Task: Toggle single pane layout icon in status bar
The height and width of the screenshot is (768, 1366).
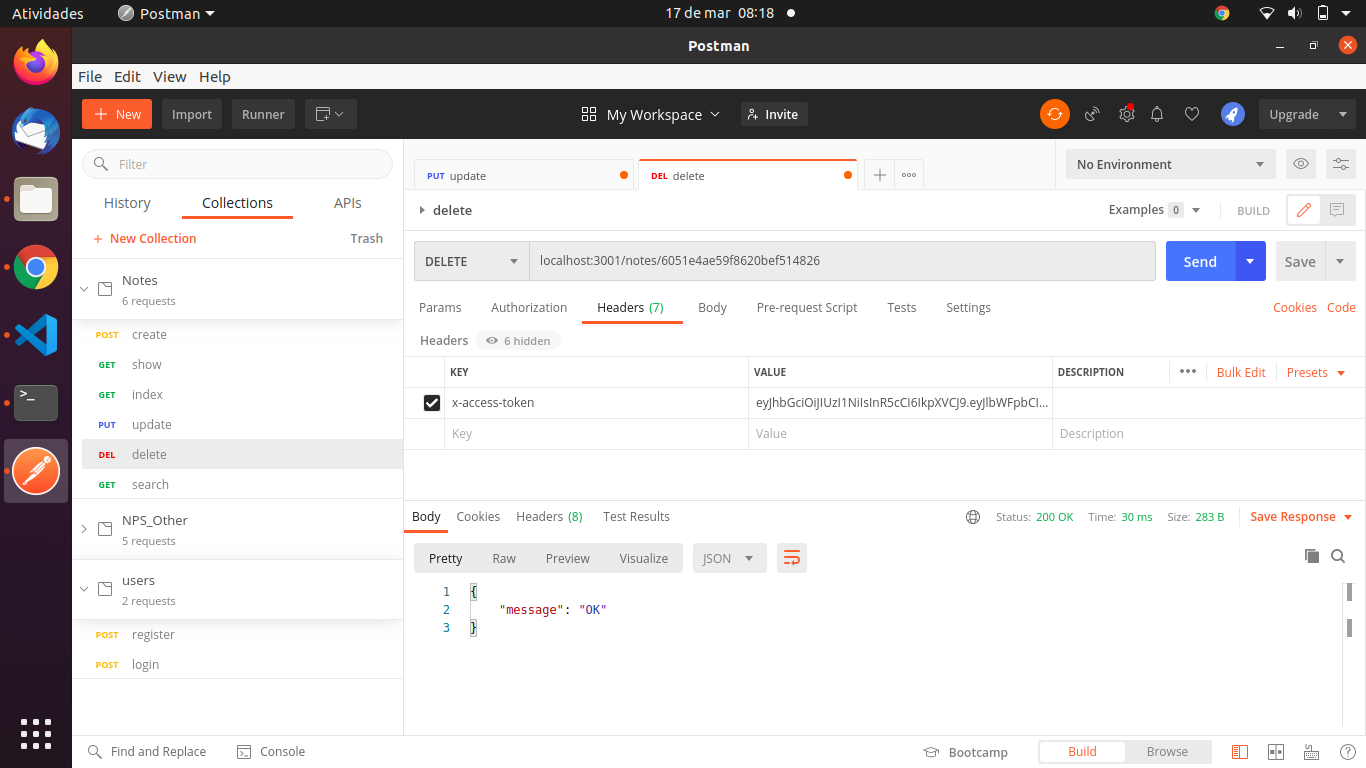Action: [x=1240, y=752]
